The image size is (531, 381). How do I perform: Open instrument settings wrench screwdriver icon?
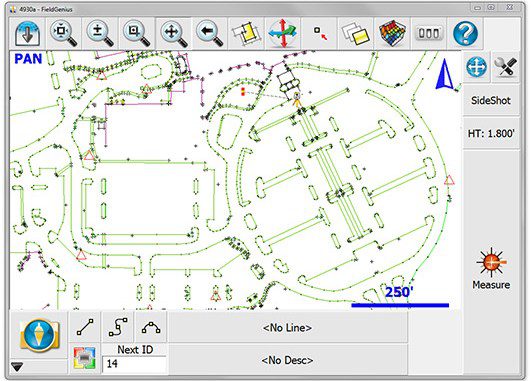click(x=505, y=67)
